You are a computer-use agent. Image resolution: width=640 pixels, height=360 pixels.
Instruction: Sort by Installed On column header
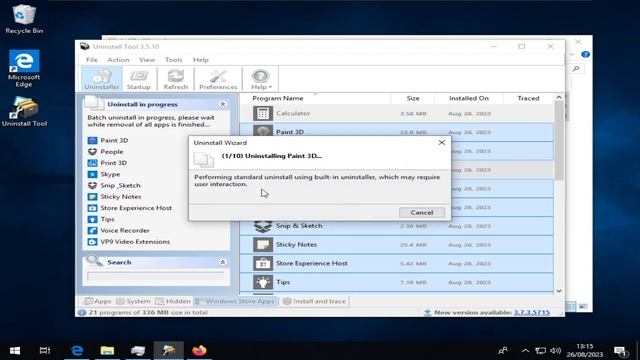(469, 98)
